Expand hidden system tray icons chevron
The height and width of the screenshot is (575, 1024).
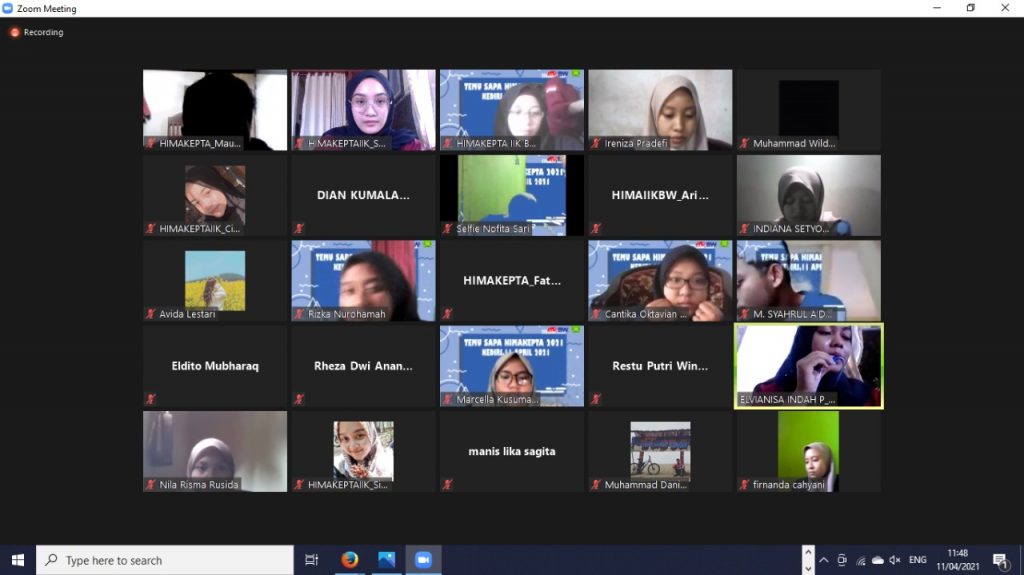[824, 560]
